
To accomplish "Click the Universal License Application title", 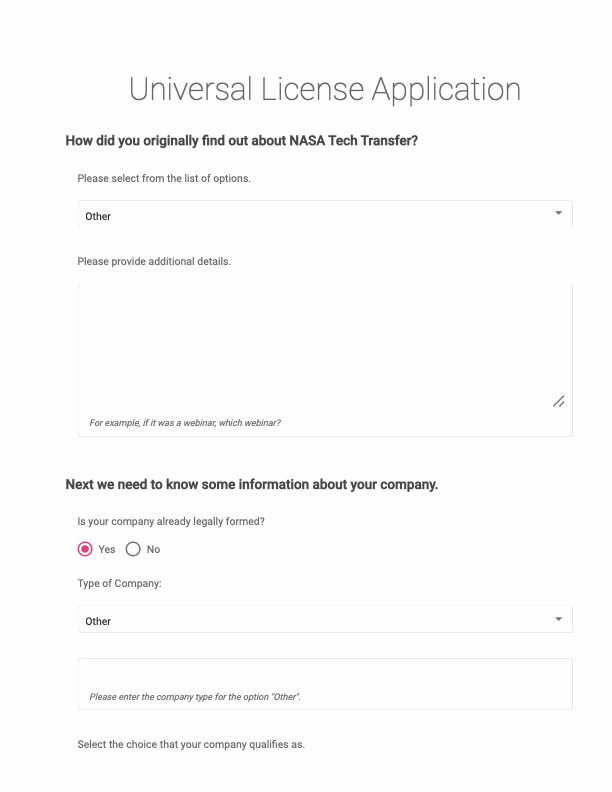I will [x=325, y=89].
